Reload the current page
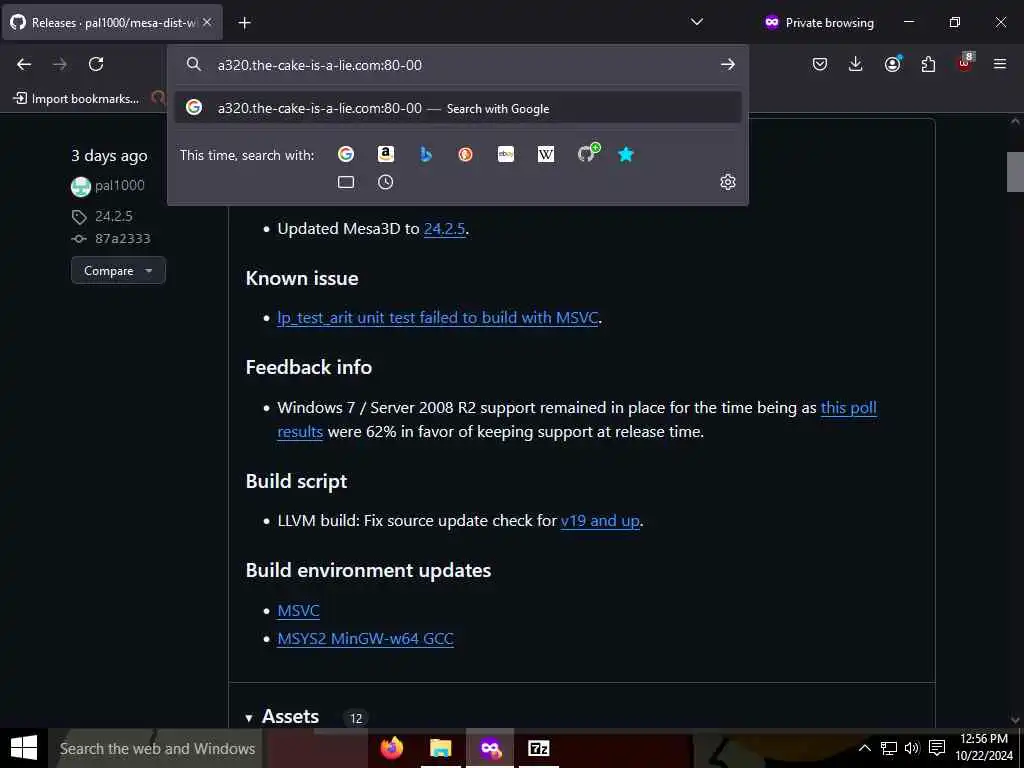 coord(96,64)
